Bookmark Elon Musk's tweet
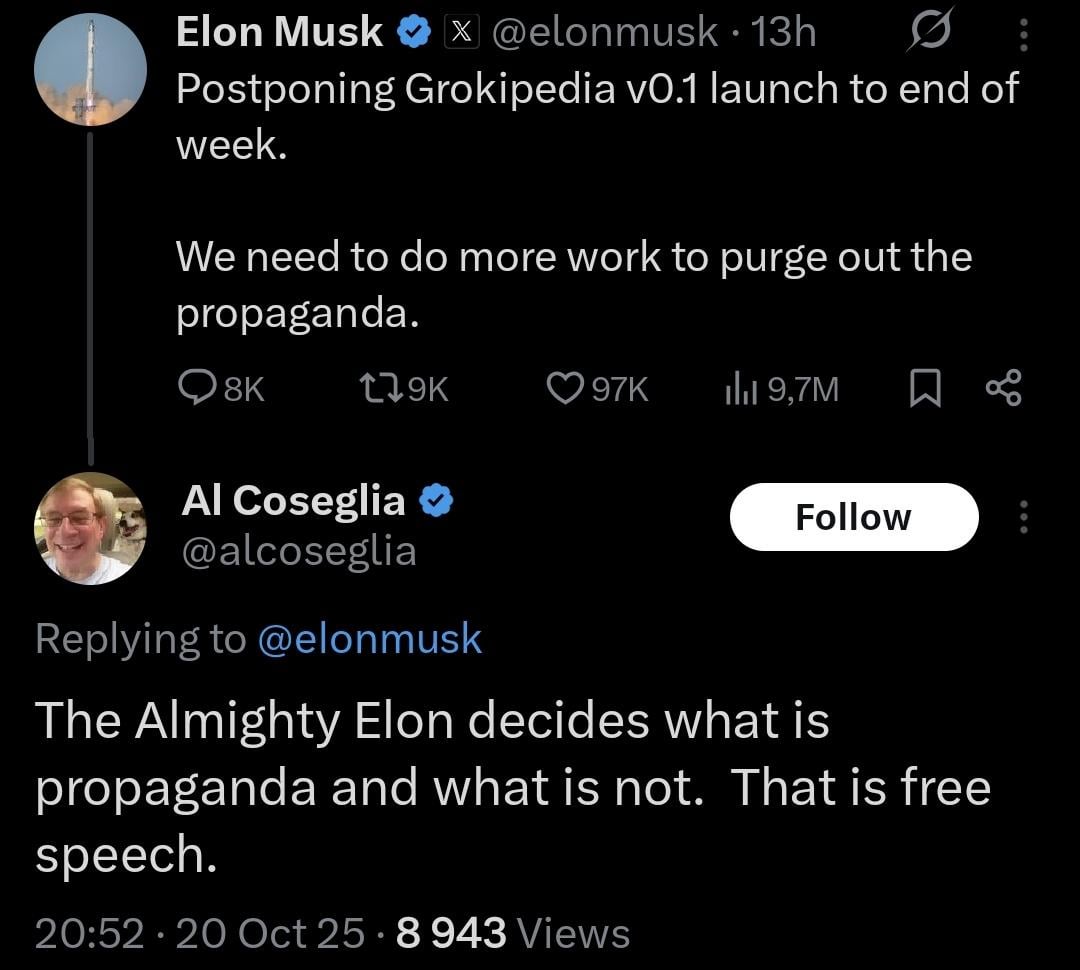Screen dimensions: 1080x970 tap(925, 387)
